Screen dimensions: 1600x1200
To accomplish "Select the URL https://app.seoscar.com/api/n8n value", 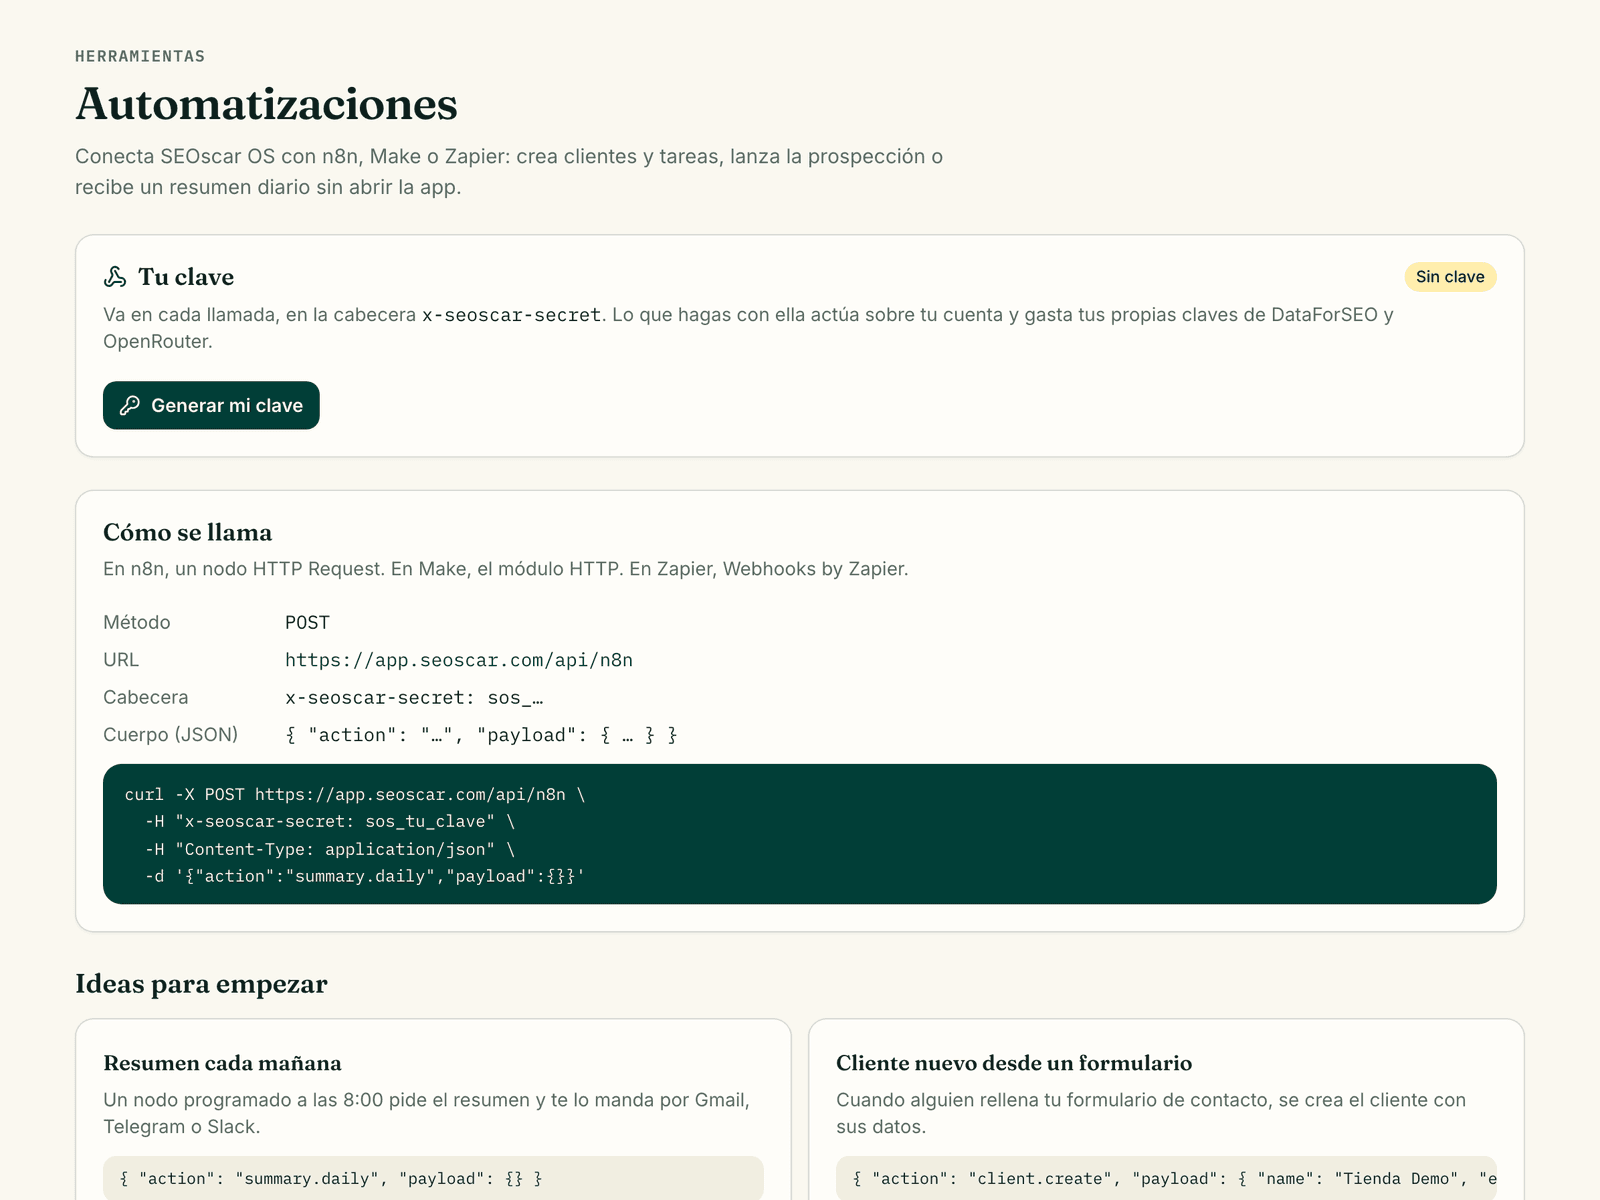I will click(x=459, y=660).
